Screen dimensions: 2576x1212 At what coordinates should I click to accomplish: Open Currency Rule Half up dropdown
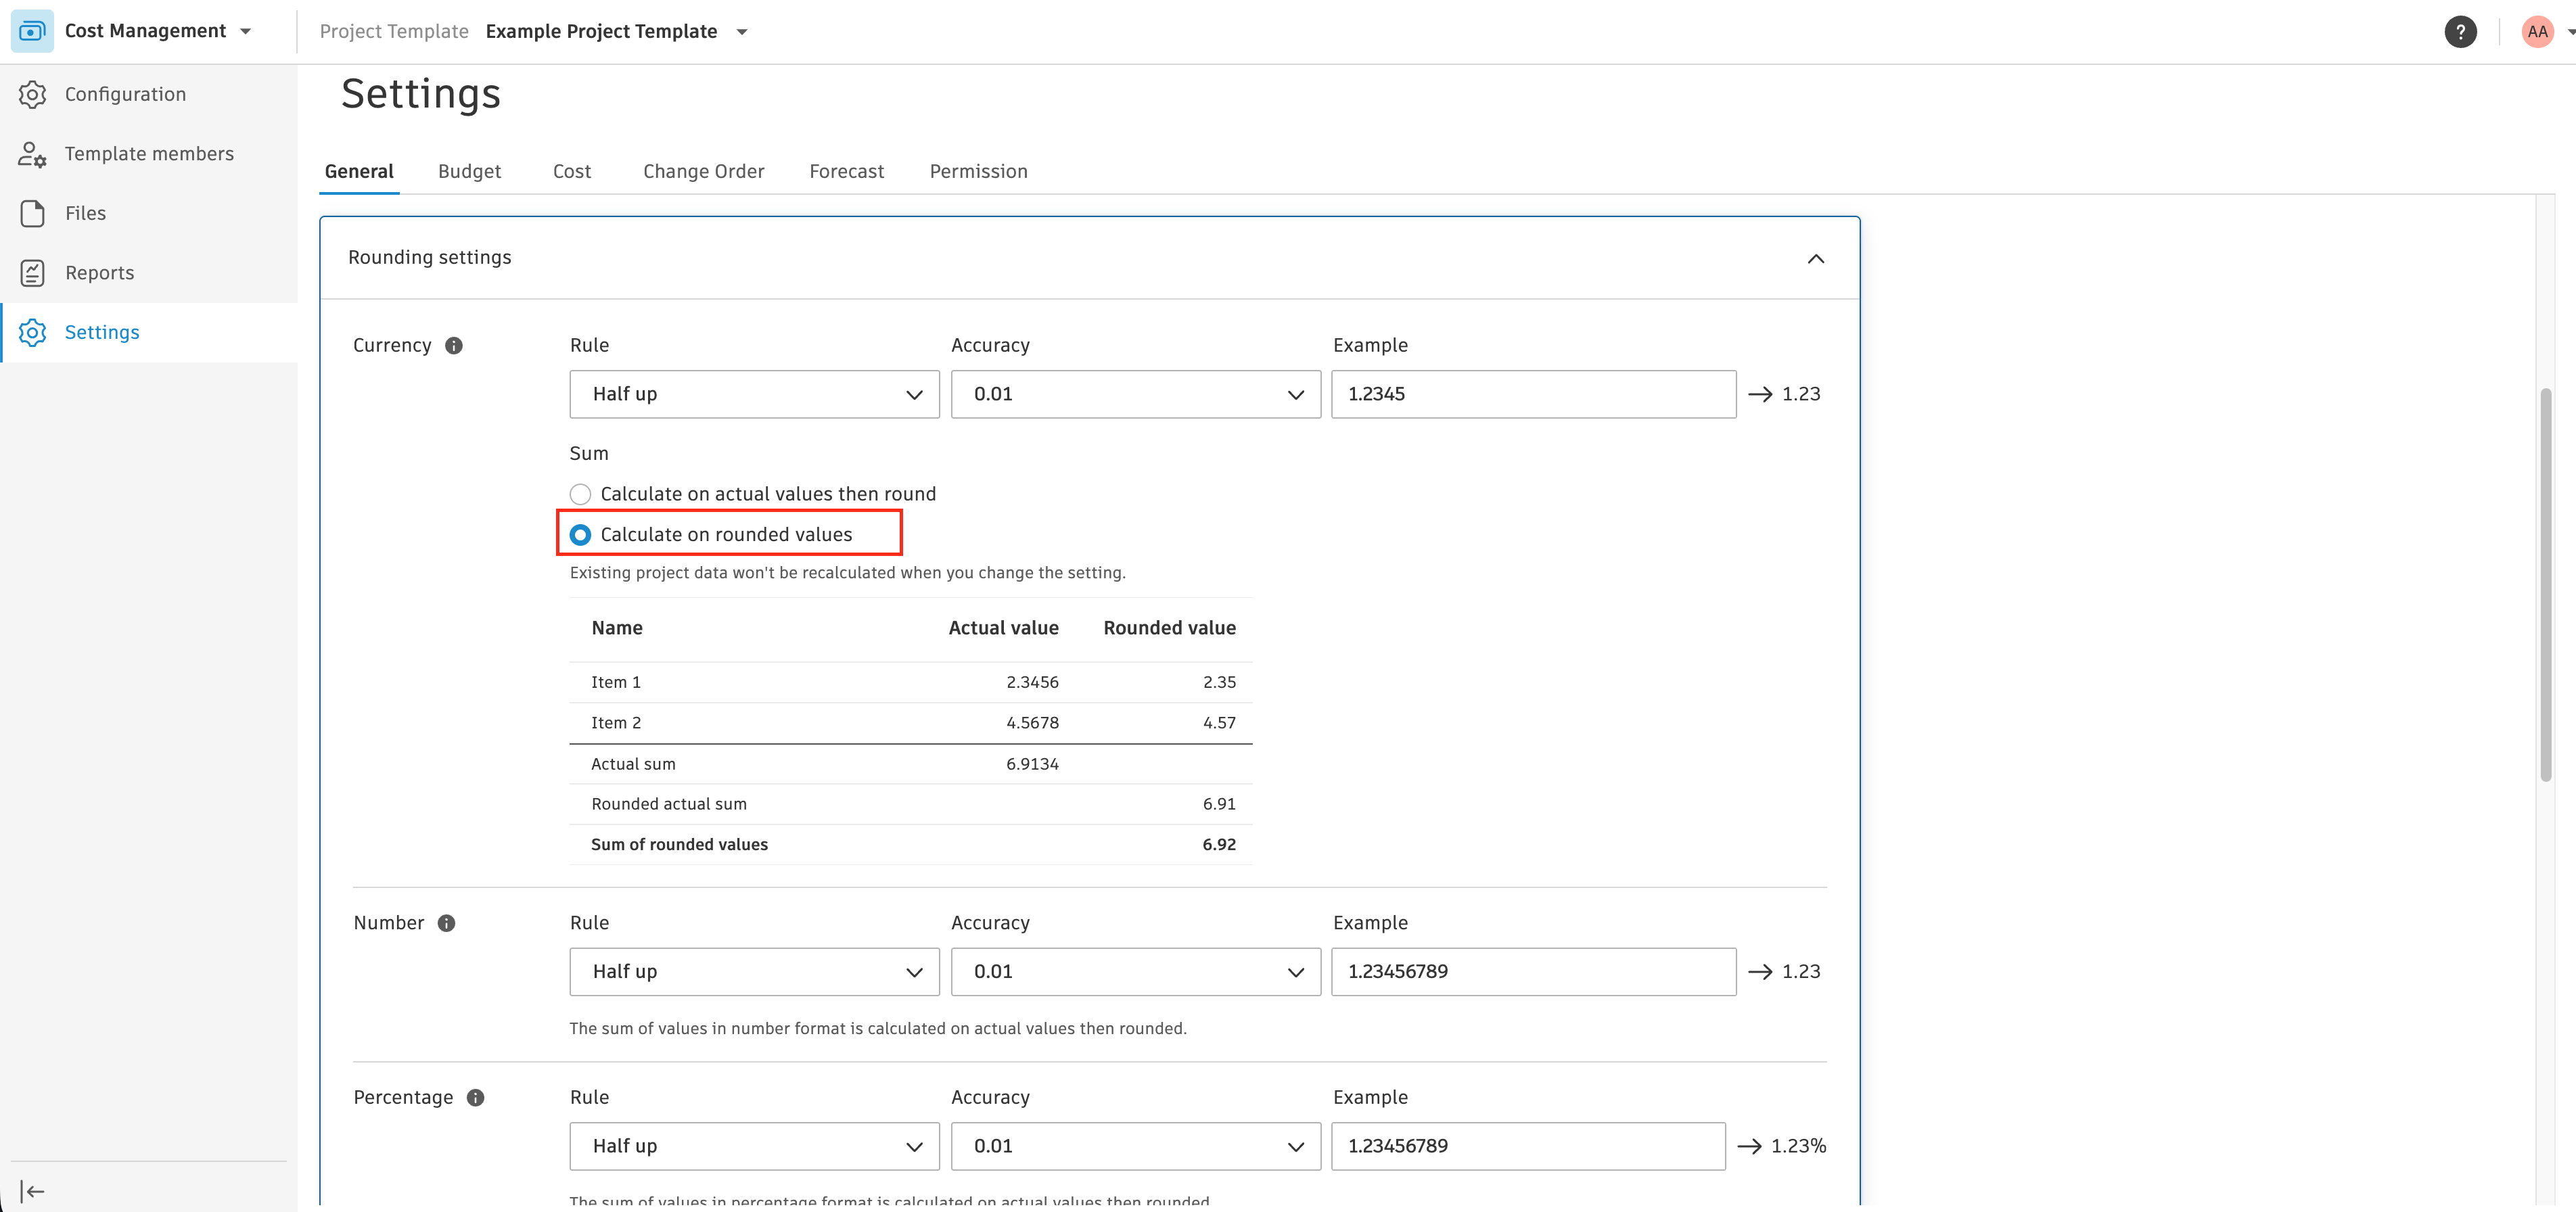pos(754,394)
